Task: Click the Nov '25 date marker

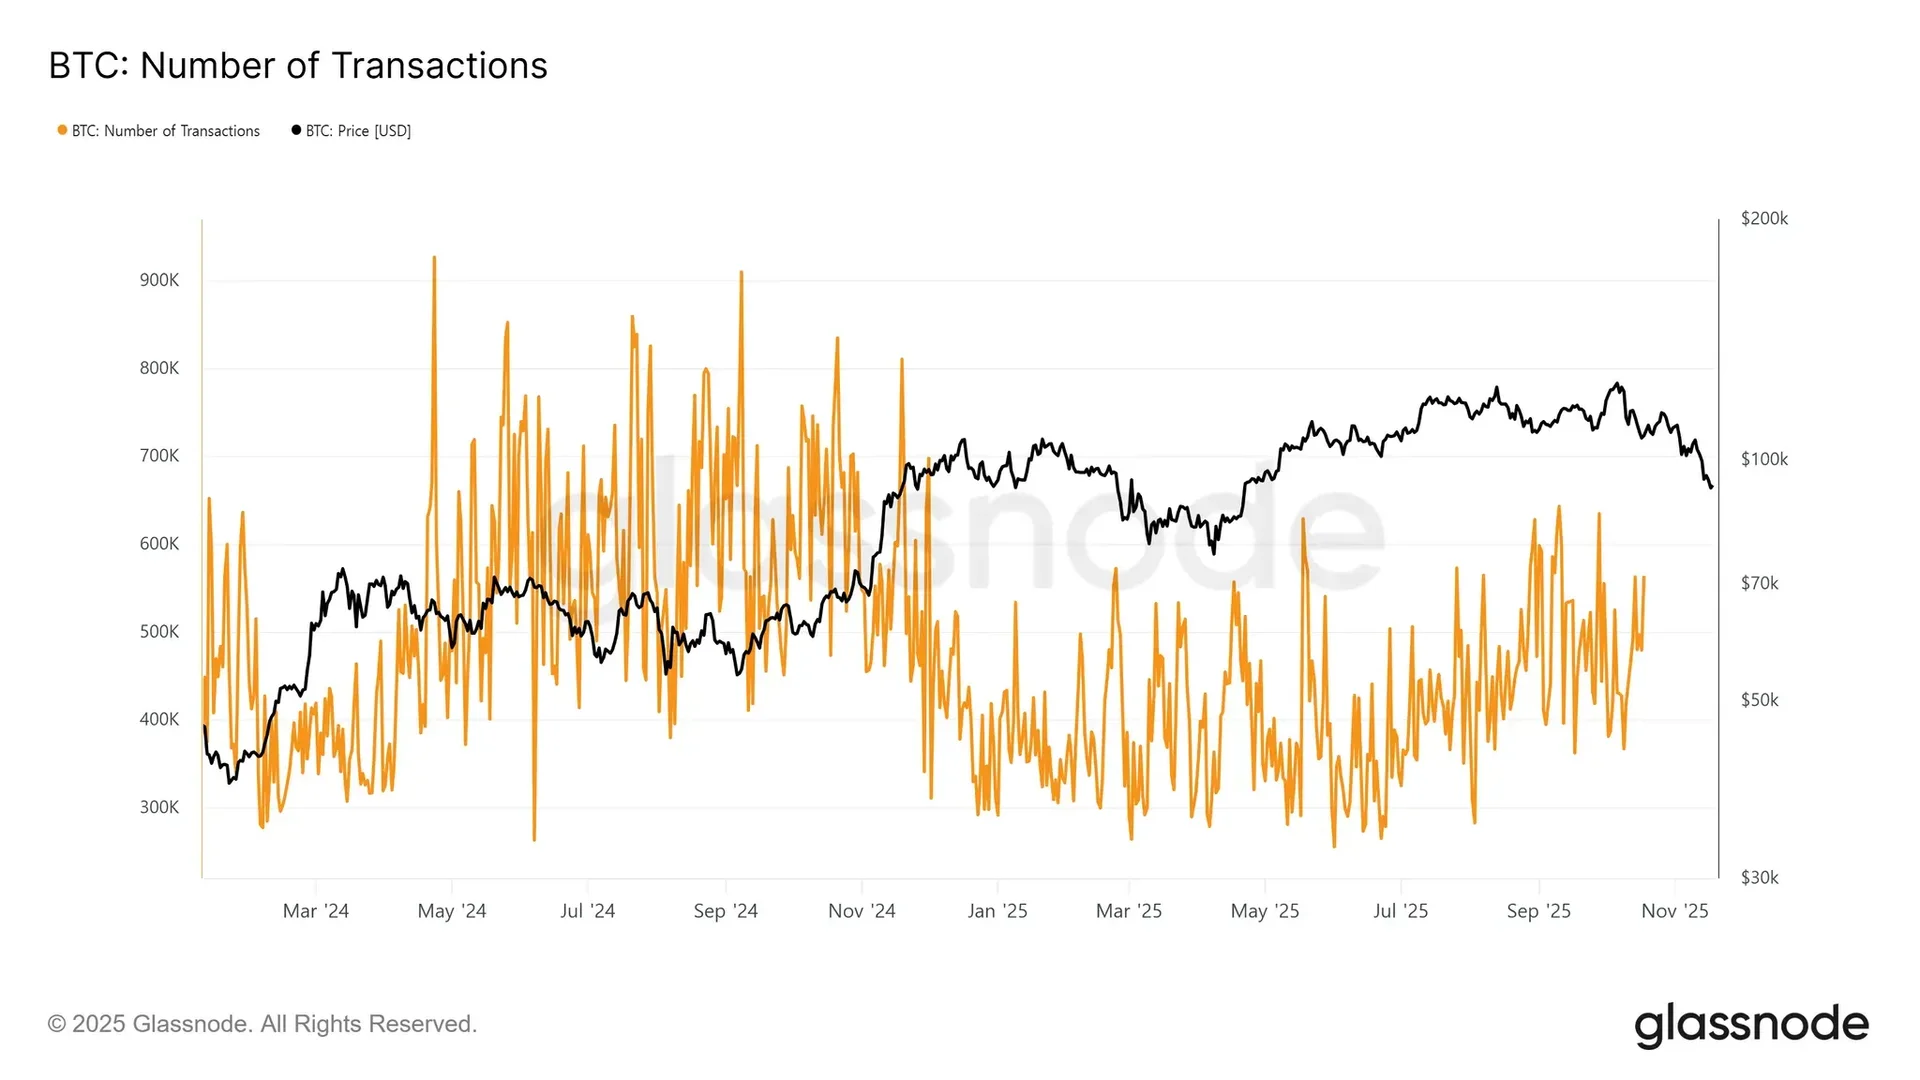Action: (x=1675, y=911)
